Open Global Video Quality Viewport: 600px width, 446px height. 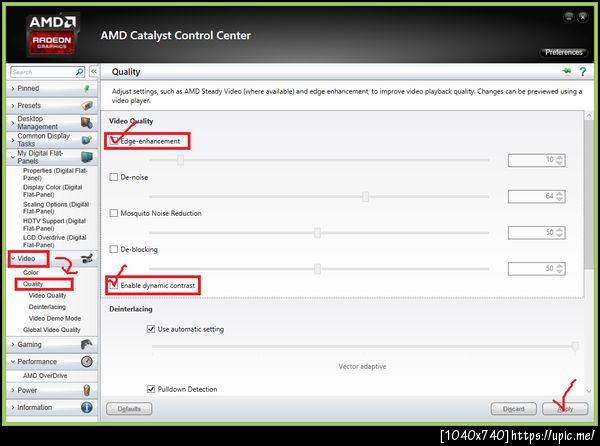[52, 330]
